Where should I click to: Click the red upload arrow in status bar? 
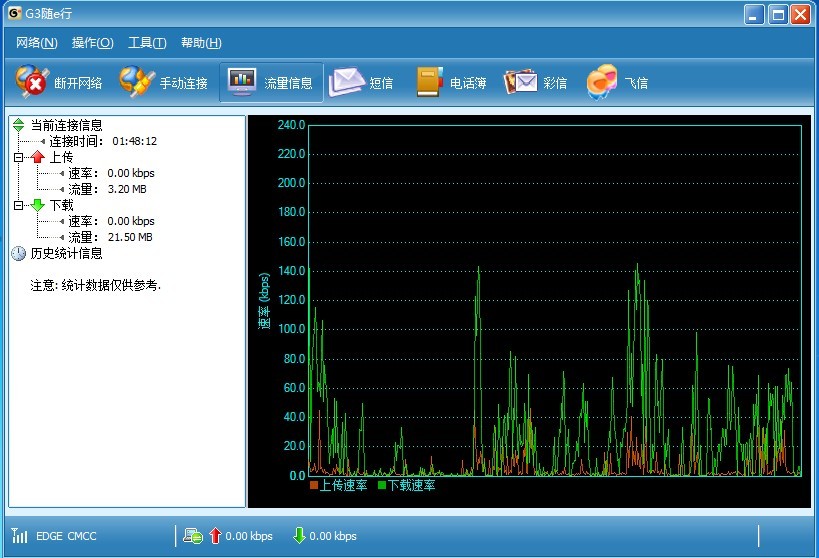pyautogui.click(x=215, y=536)
